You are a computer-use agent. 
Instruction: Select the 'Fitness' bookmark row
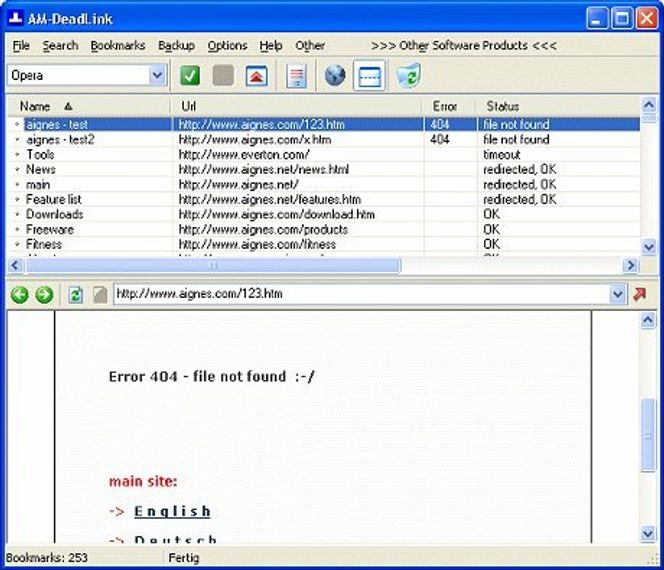(x=324, y=244)
